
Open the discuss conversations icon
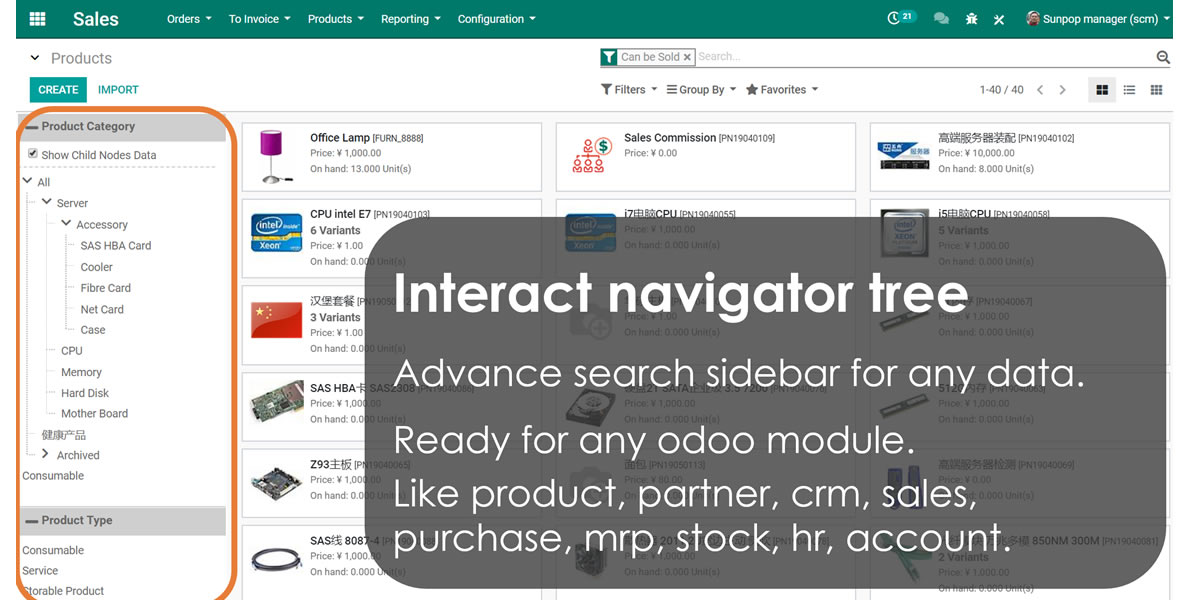click(x=941, y=19)
